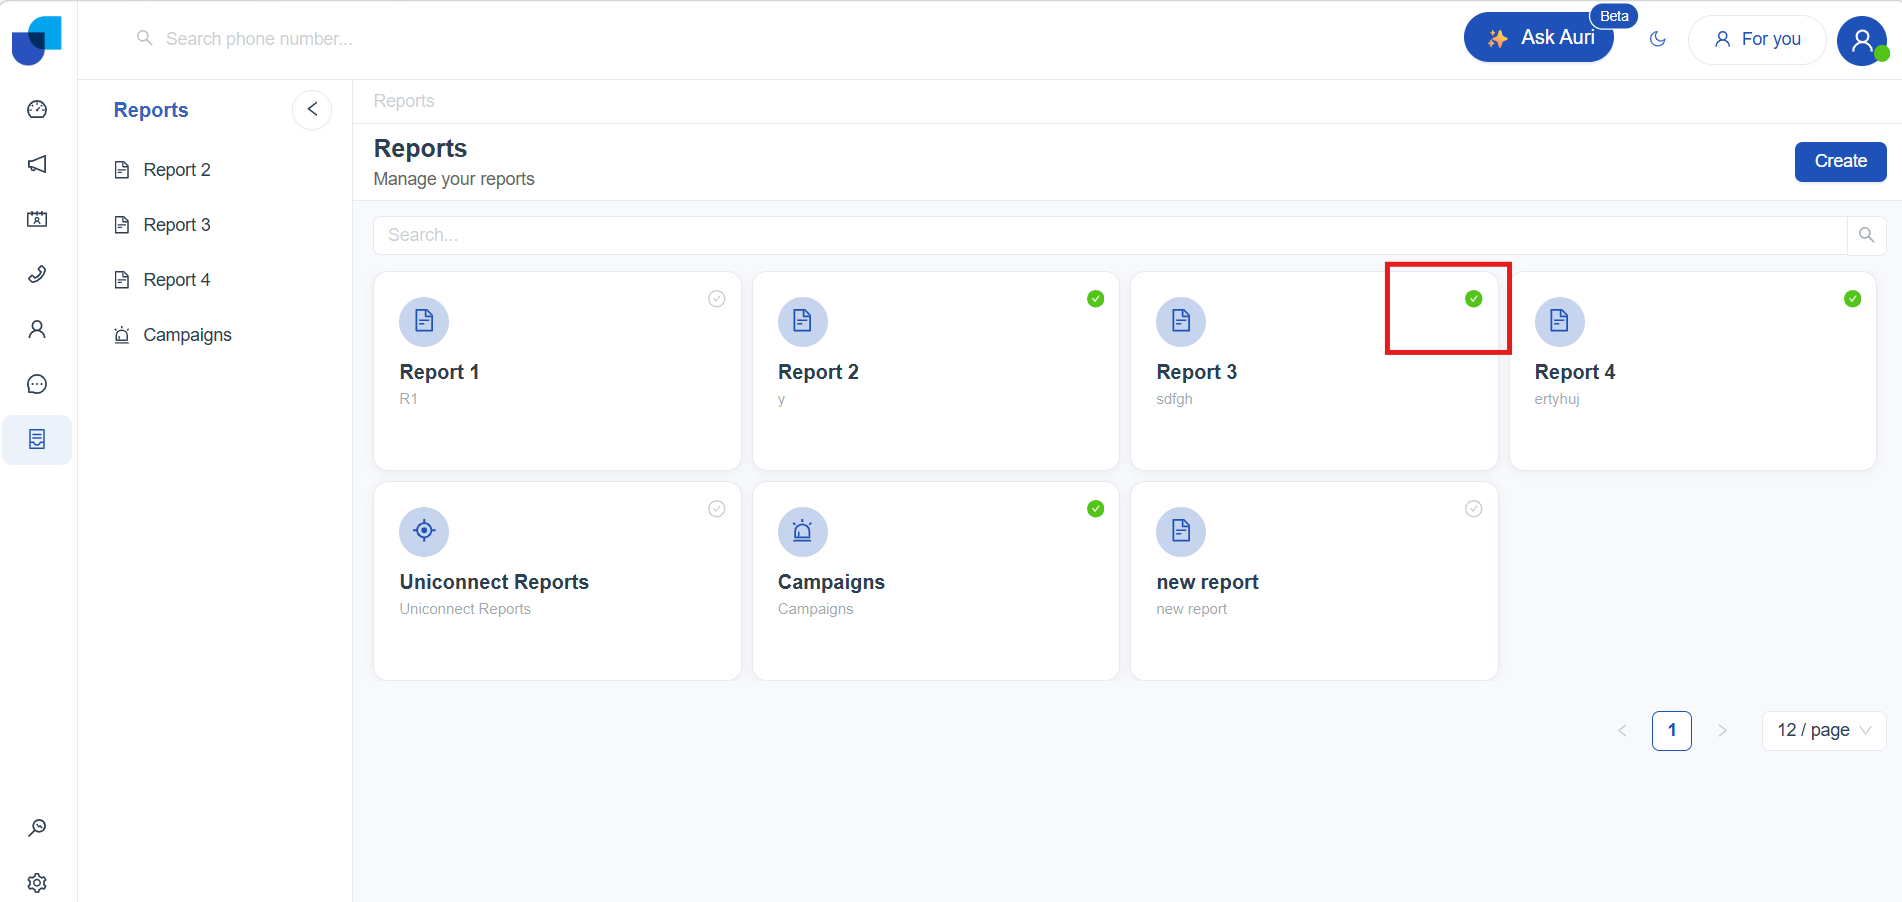
Task: Open the campaigns megaphone icon in sidebar
Action: tap(37, 164)
